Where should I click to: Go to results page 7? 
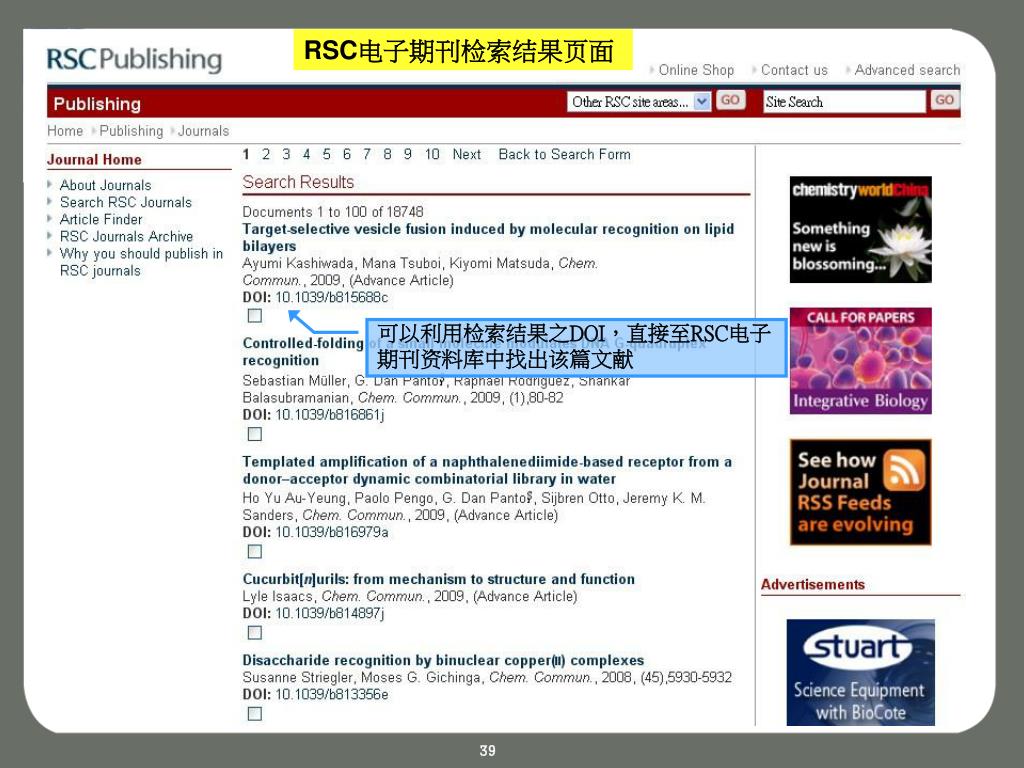367,154
